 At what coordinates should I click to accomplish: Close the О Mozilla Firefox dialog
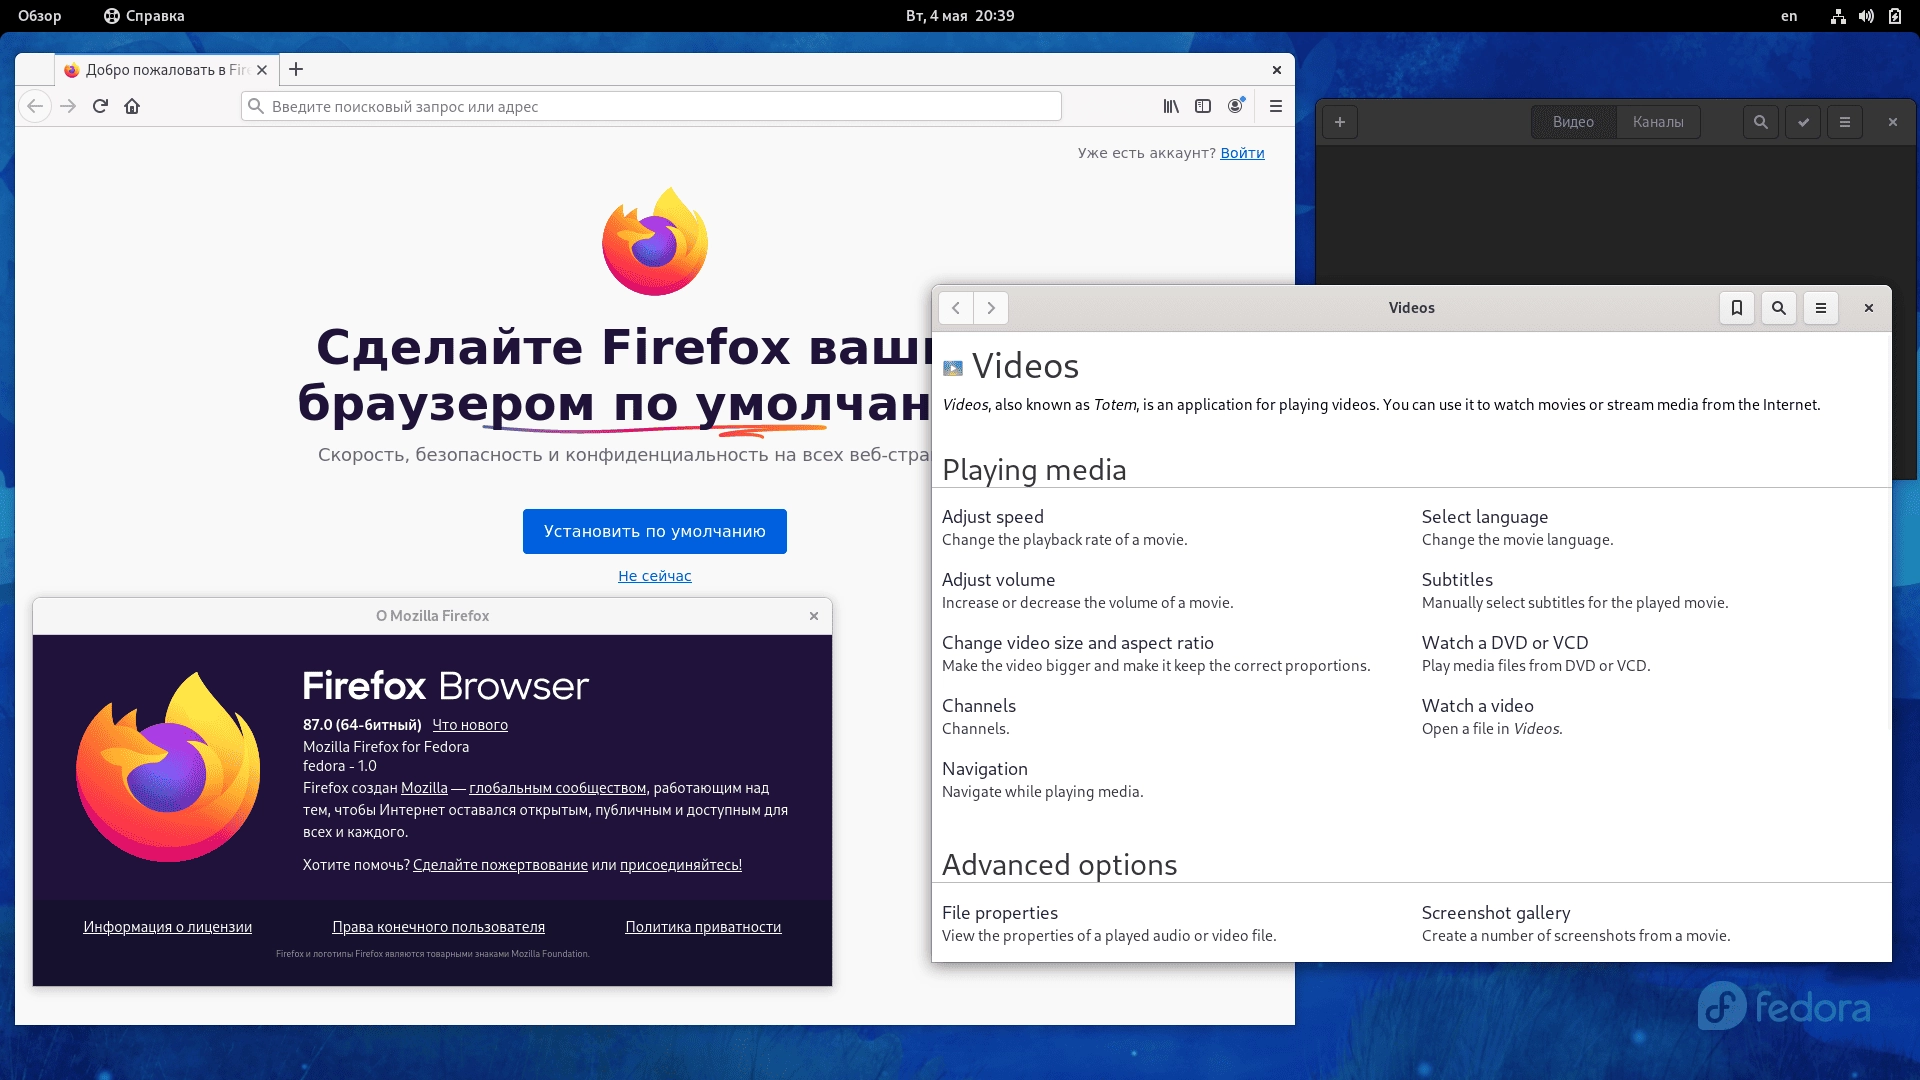814,616
